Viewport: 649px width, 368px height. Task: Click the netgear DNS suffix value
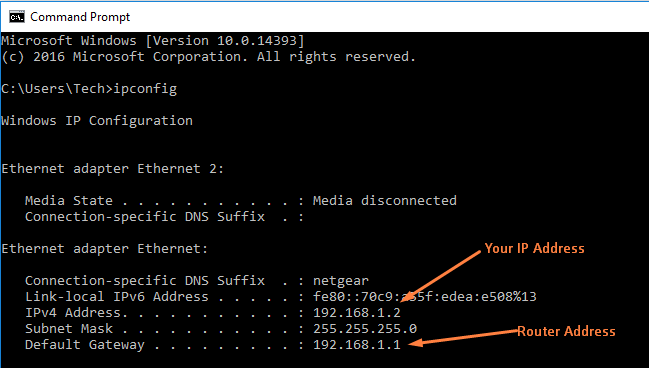coord(341,281)
